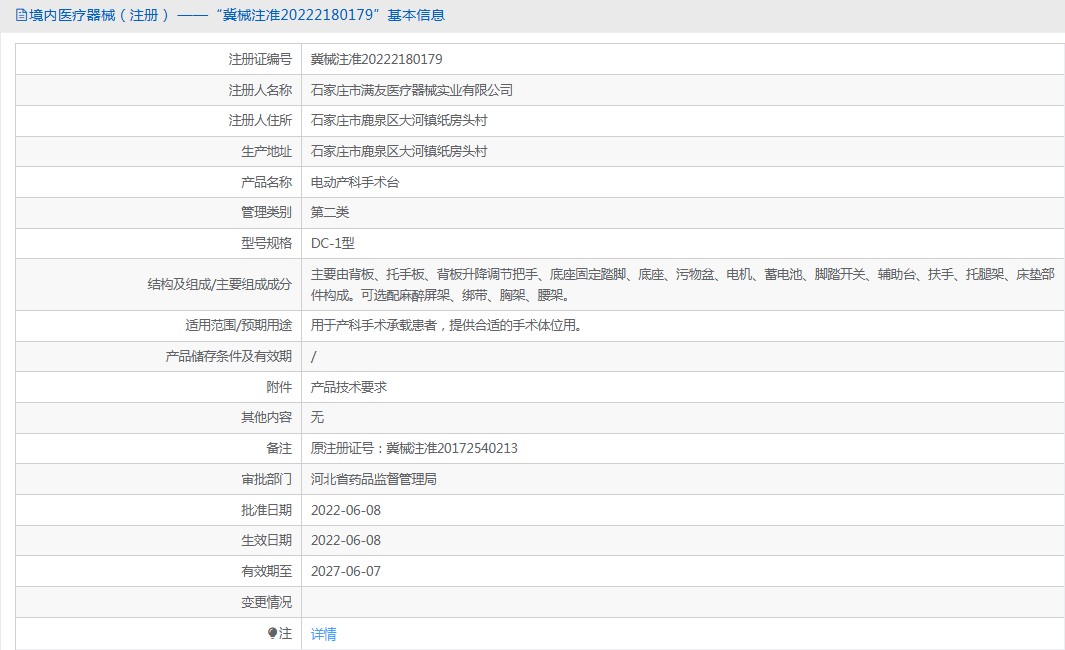Select the product name 电动产科手术台
1065x650 pixels.
355,181
